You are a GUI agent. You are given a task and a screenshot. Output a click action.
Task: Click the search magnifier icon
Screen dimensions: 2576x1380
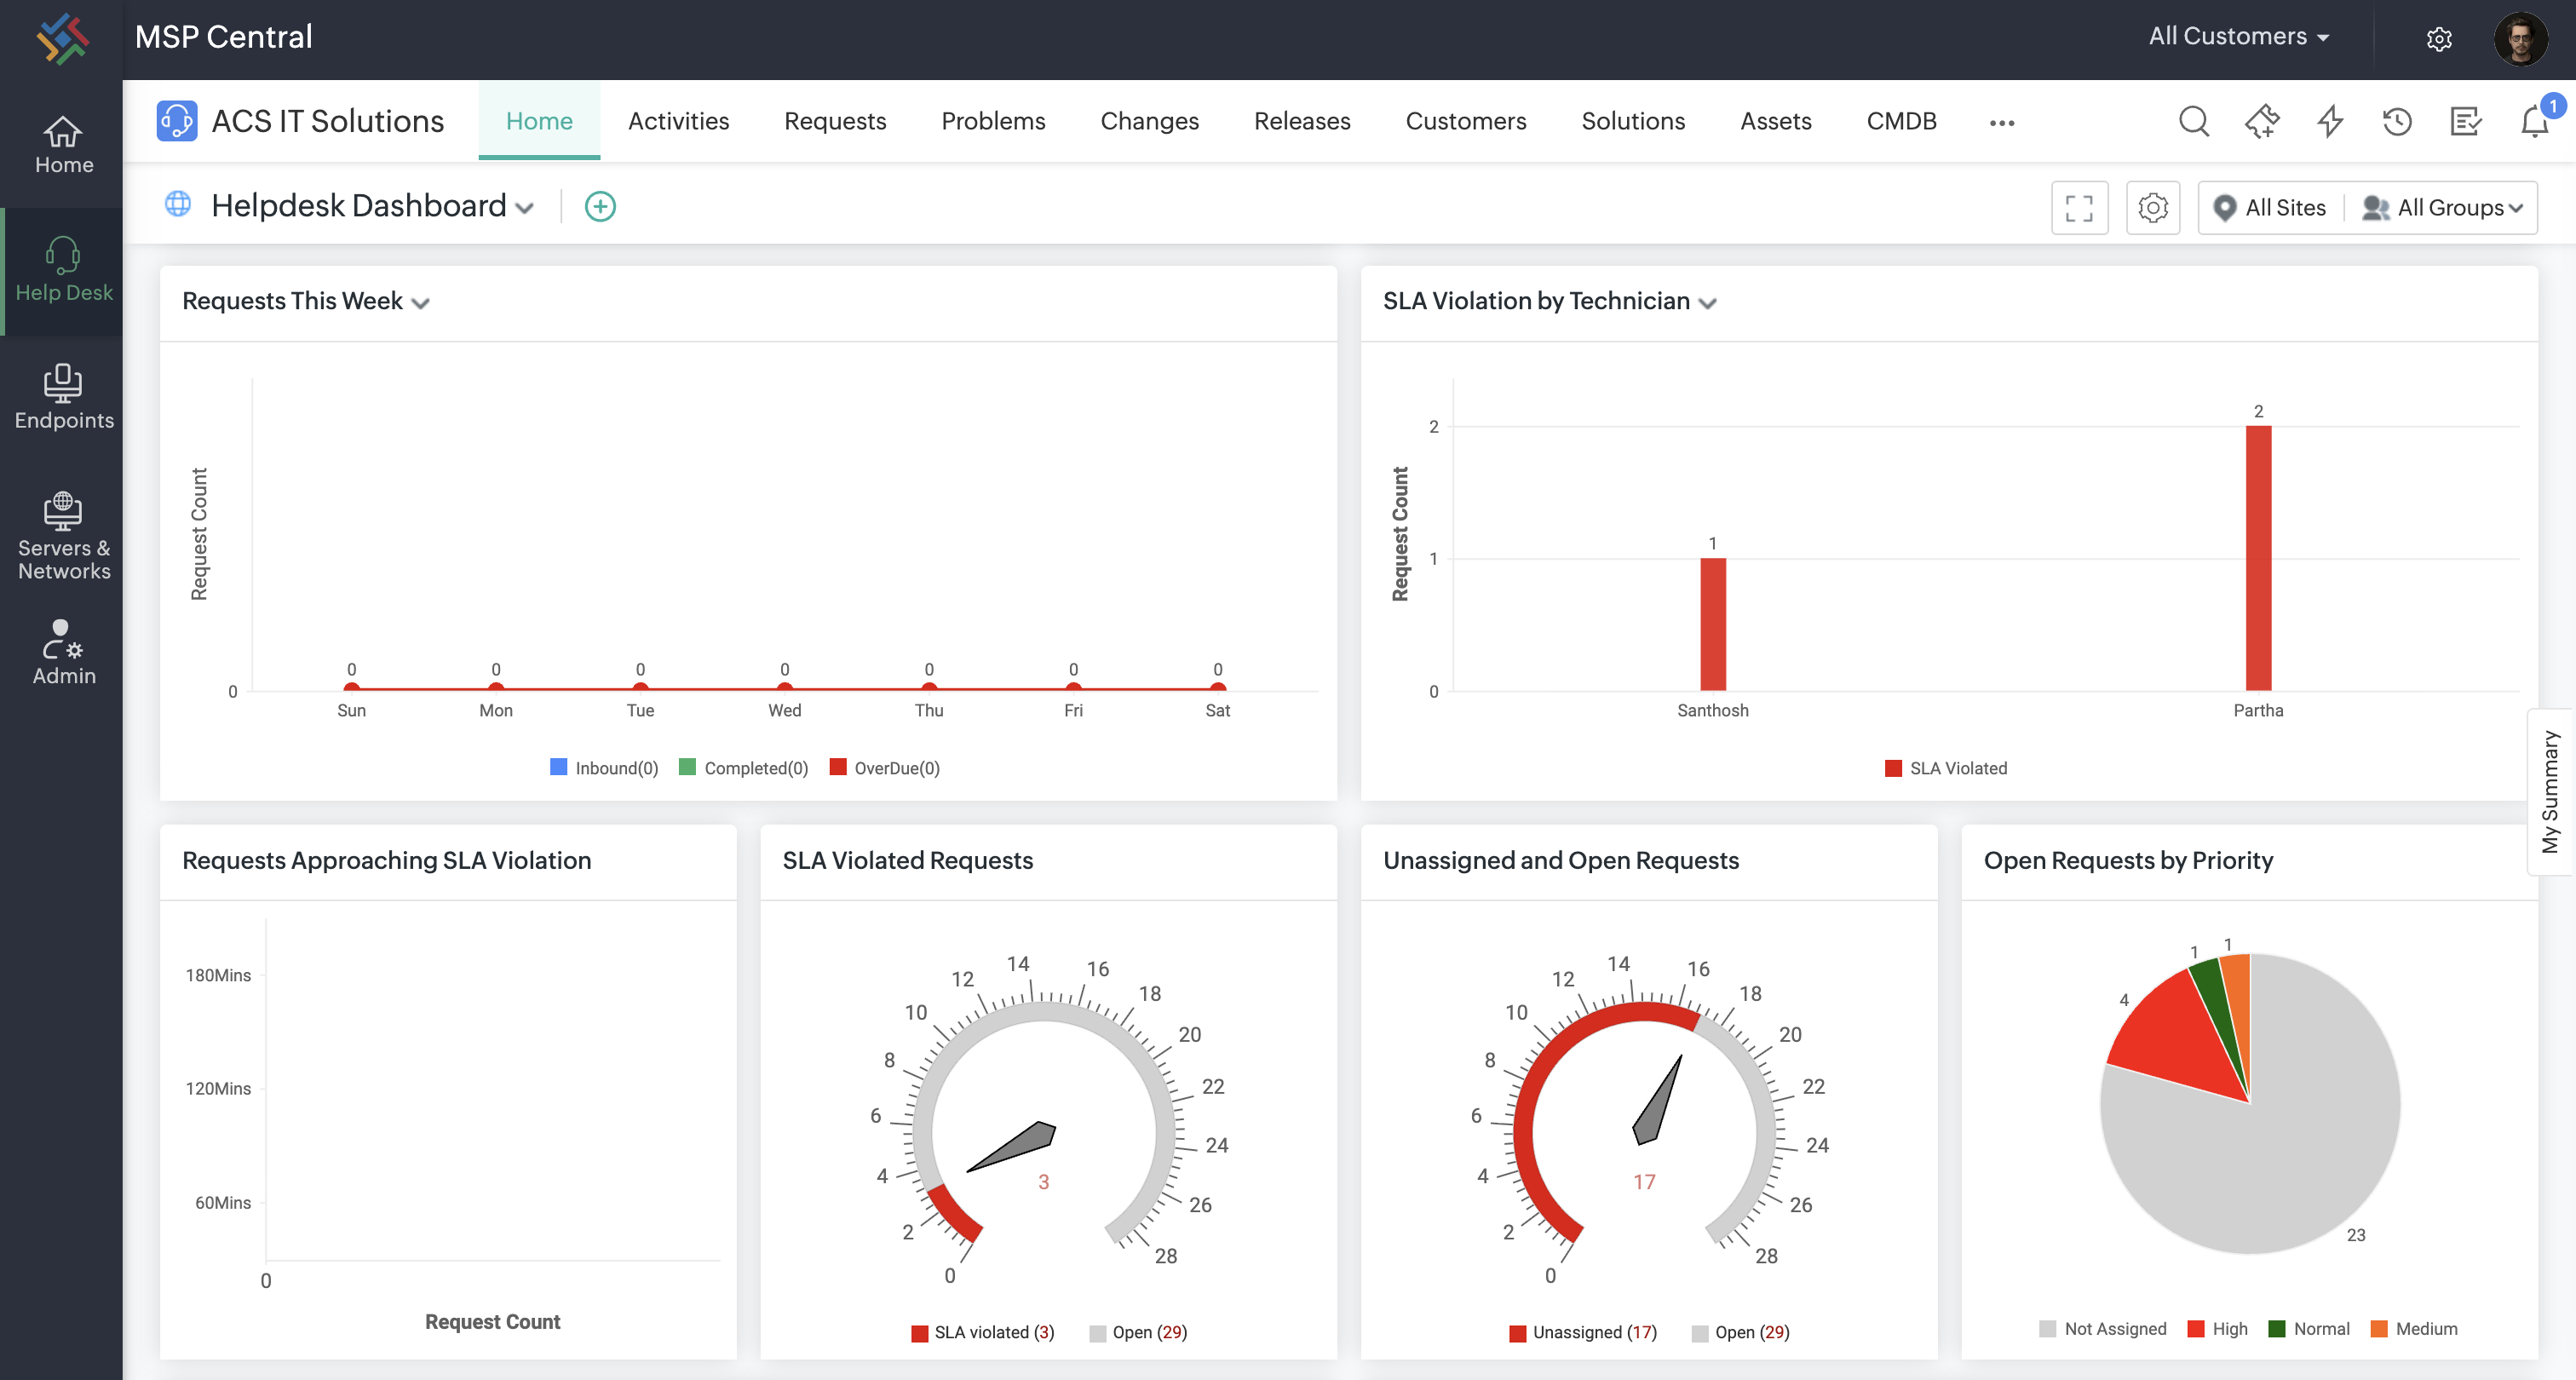click(2193, 121)
